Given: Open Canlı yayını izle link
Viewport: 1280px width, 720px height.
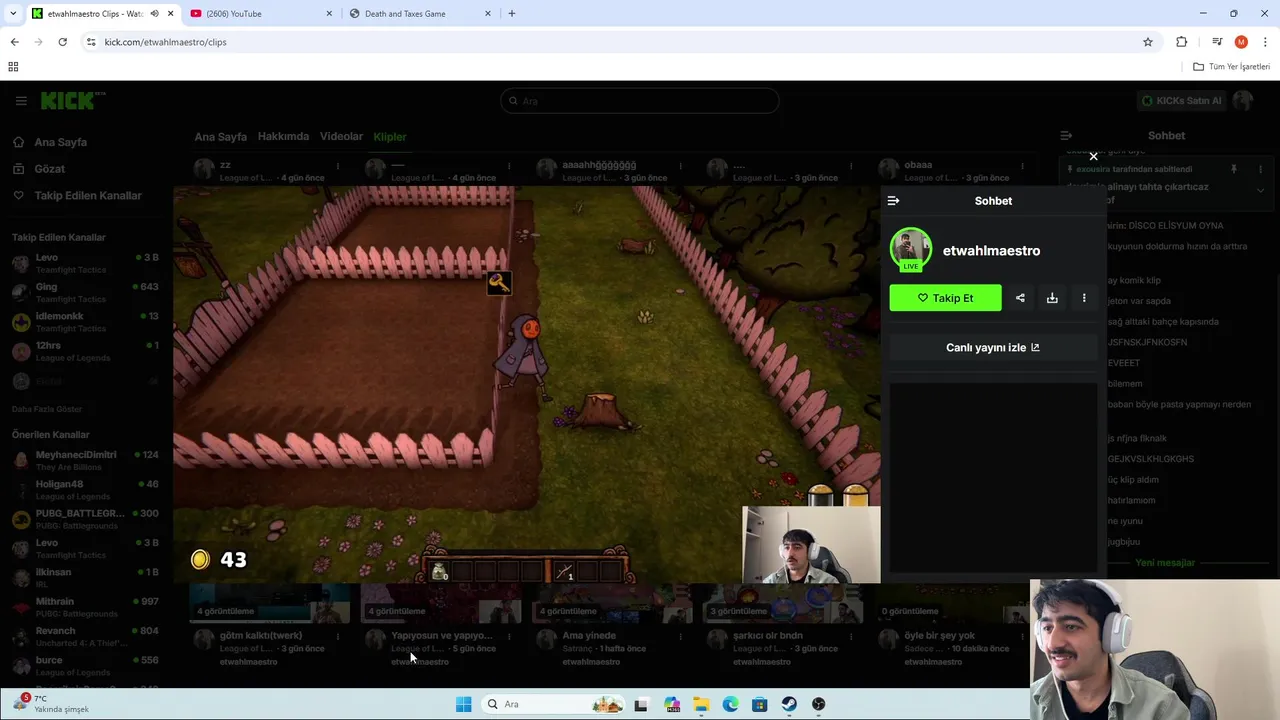Looking at the screenshot, I should (x=993, y=348).
